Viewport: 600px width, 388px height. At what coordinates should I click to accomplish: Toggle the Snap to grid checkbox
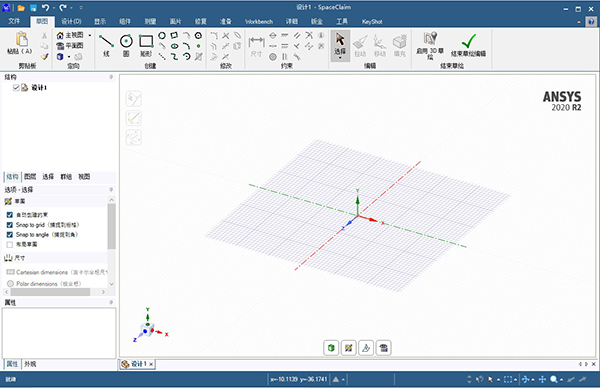tap(10, 225)
